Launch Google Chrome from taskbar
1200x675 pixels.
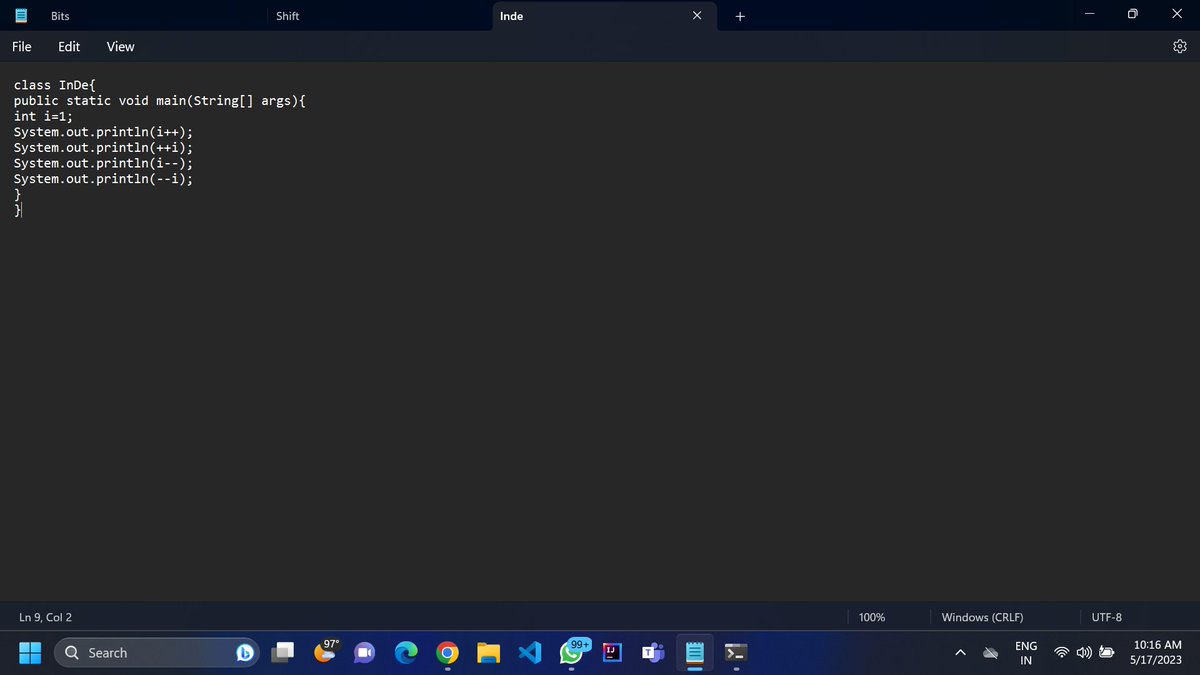click(x=447, y=653)
